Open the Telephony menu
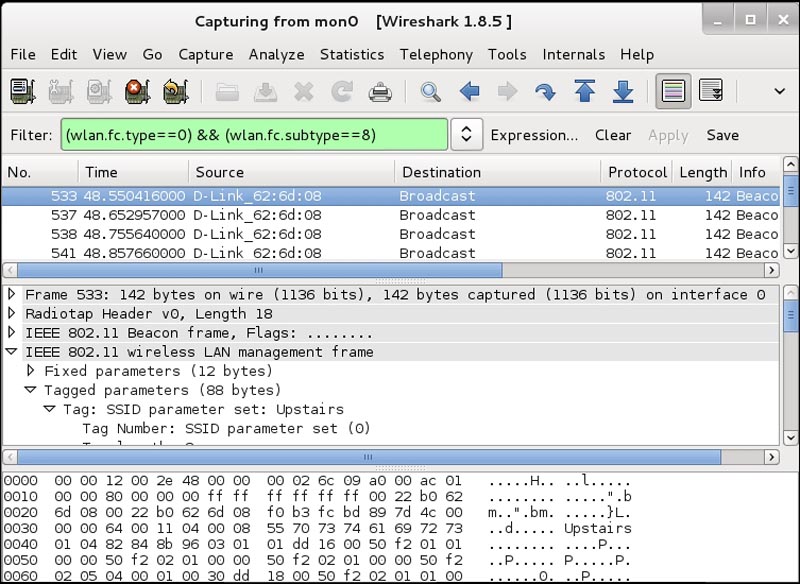The image size is (800, 584). point(436,55)
